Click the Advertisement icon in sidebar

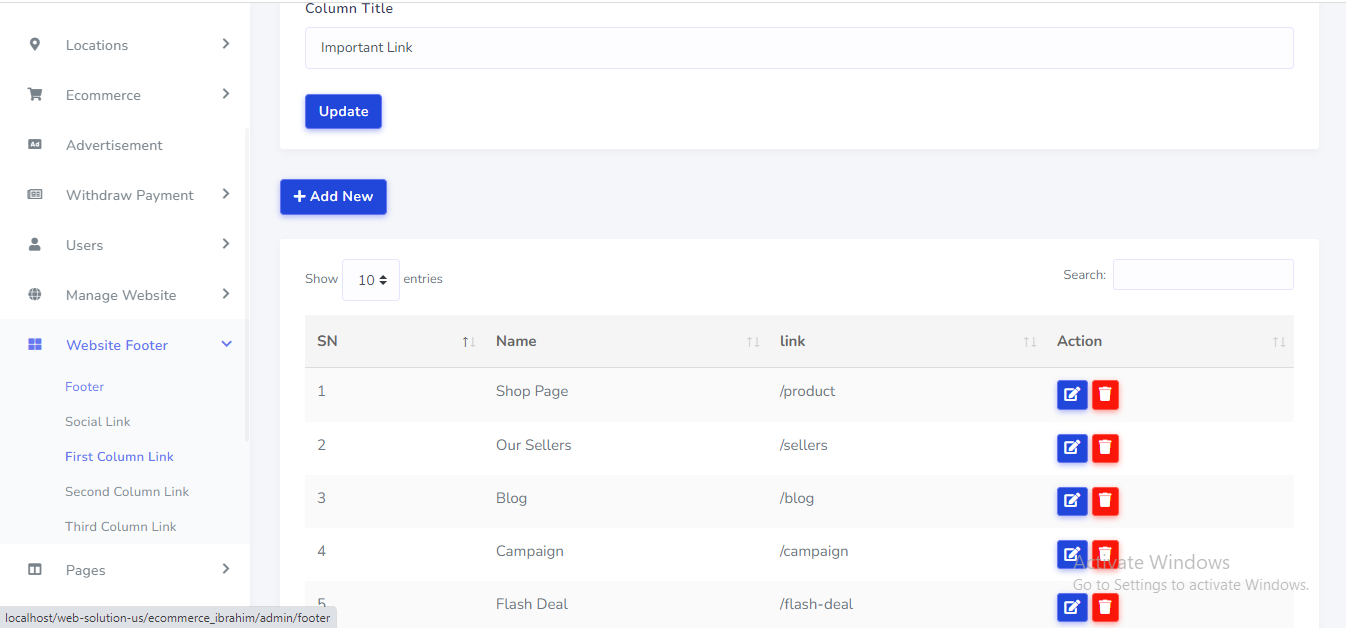tap(35, 145)
